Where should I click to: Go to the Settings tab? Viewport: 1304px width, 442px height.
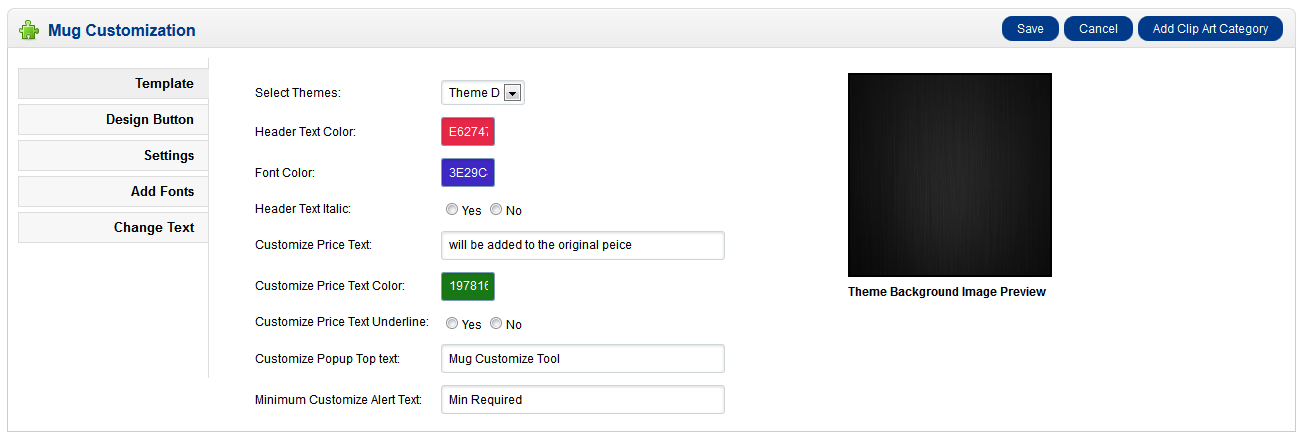tap(113, 155)
